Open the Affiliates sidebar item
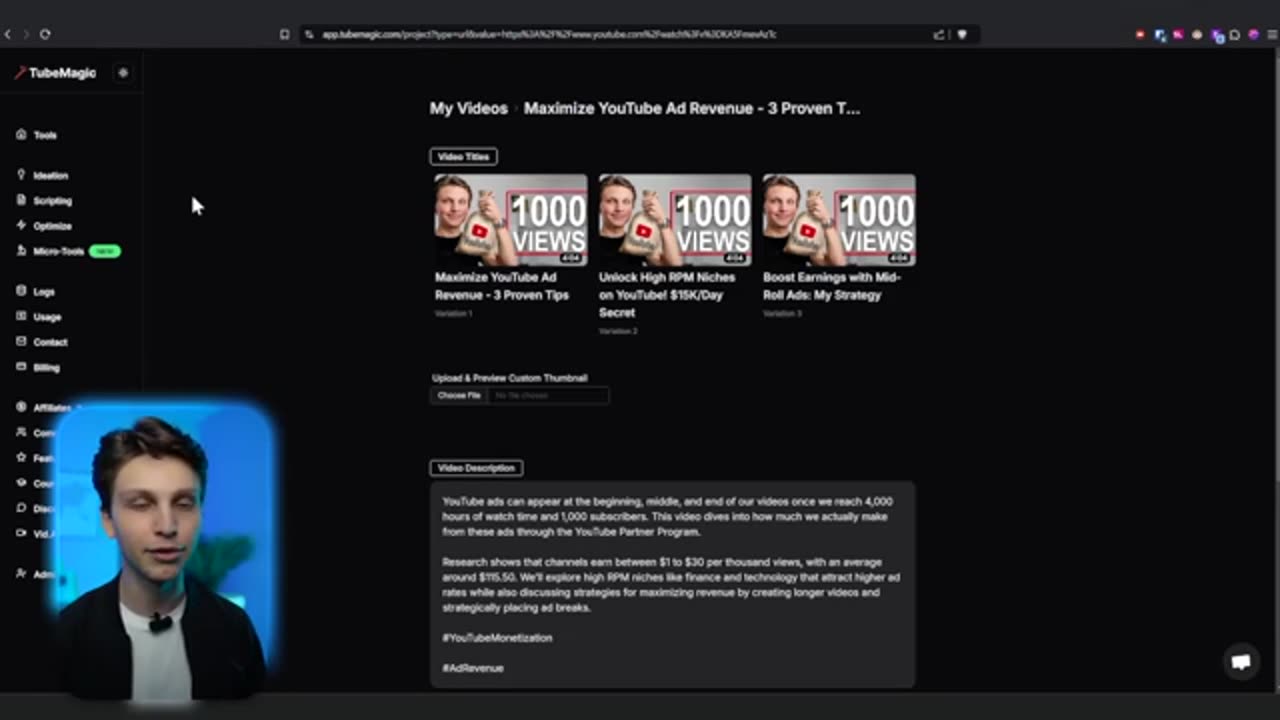The image size is (1280, 720). 43,407
